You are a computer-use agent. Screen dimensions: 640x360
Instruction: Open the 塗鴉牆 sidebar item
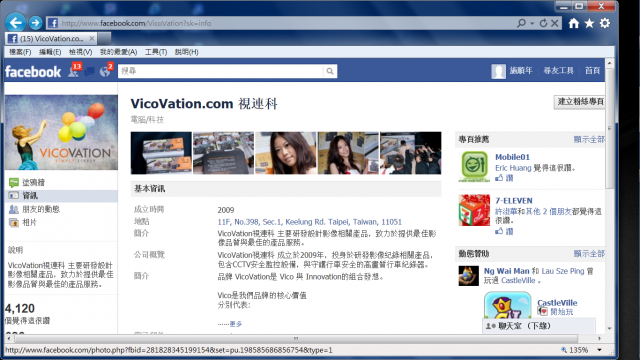(x=33, y=182)
